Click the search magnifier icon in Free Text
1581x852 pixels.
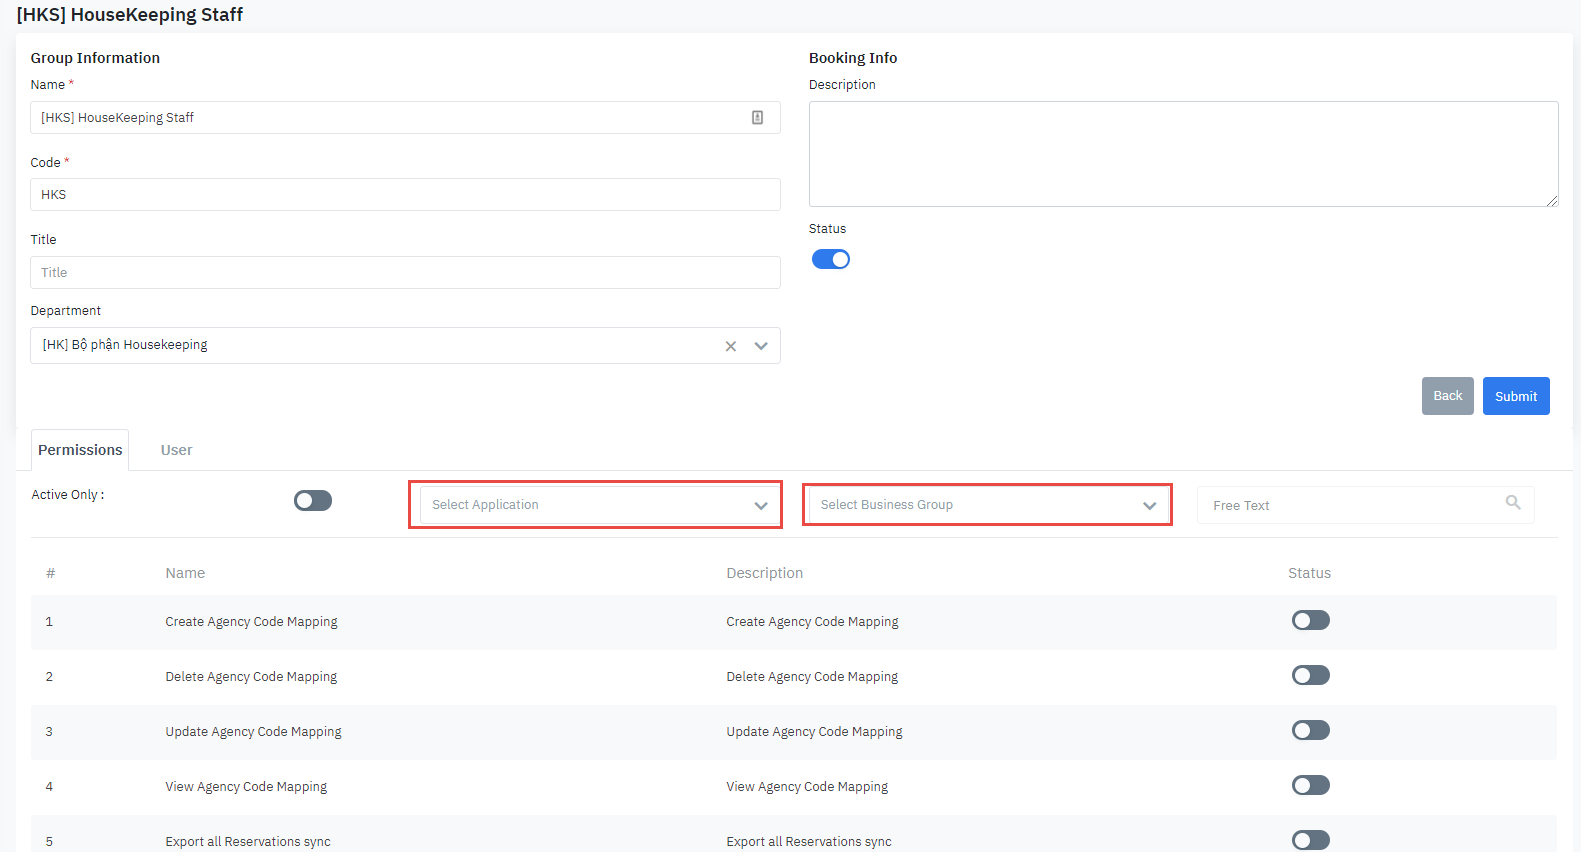(x=1512, y=503)
